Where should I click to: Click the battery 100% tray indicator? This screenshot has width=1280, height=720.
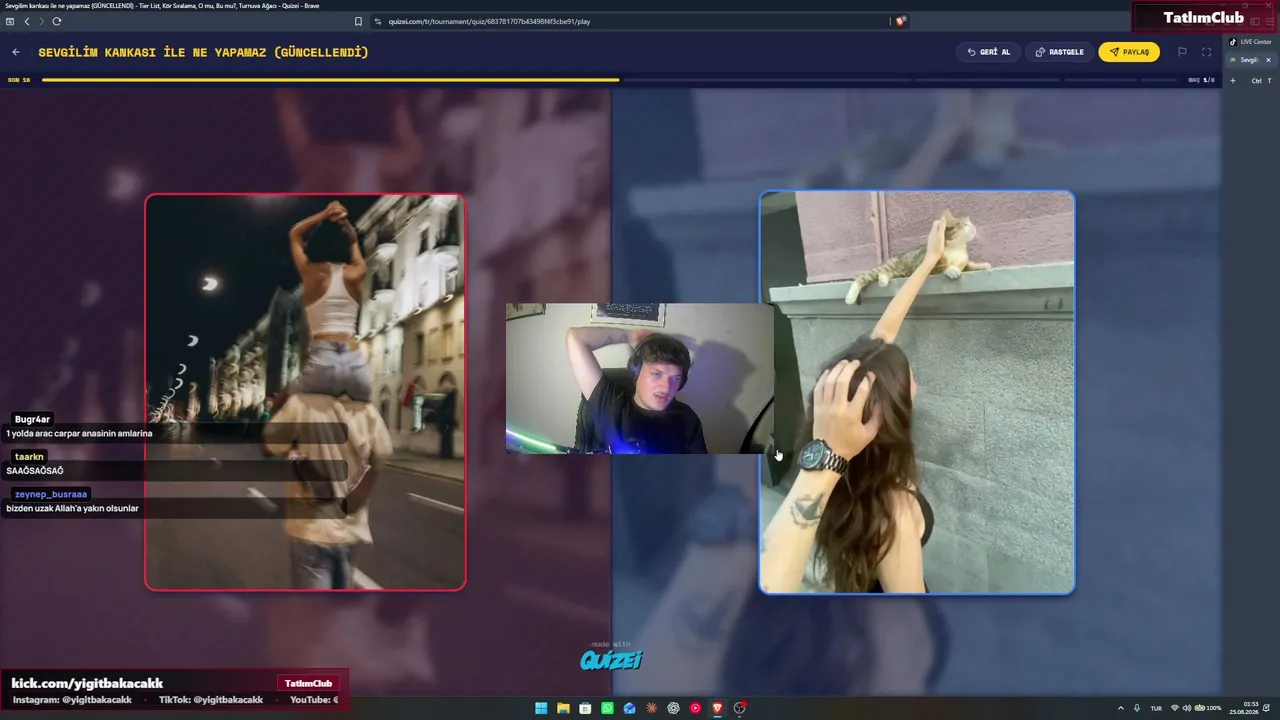1208,708
